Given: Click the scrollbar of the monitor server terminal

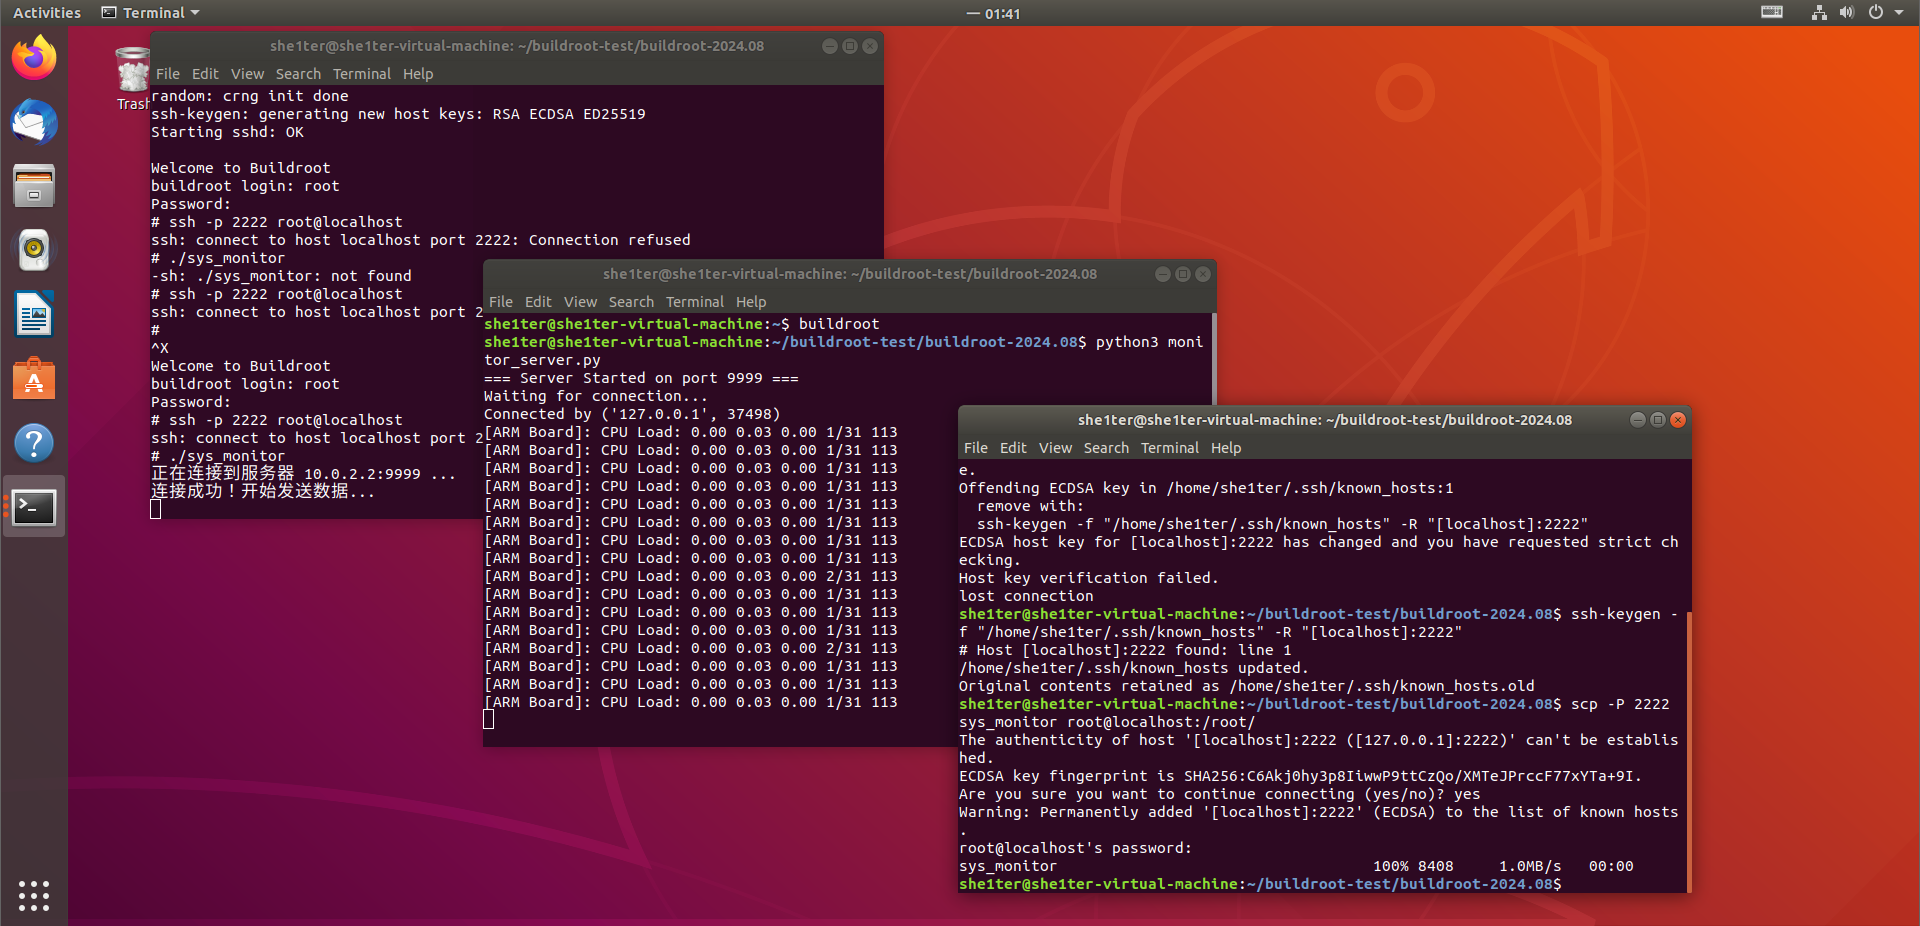Looking at the screenshot, I should (1213, 360).
